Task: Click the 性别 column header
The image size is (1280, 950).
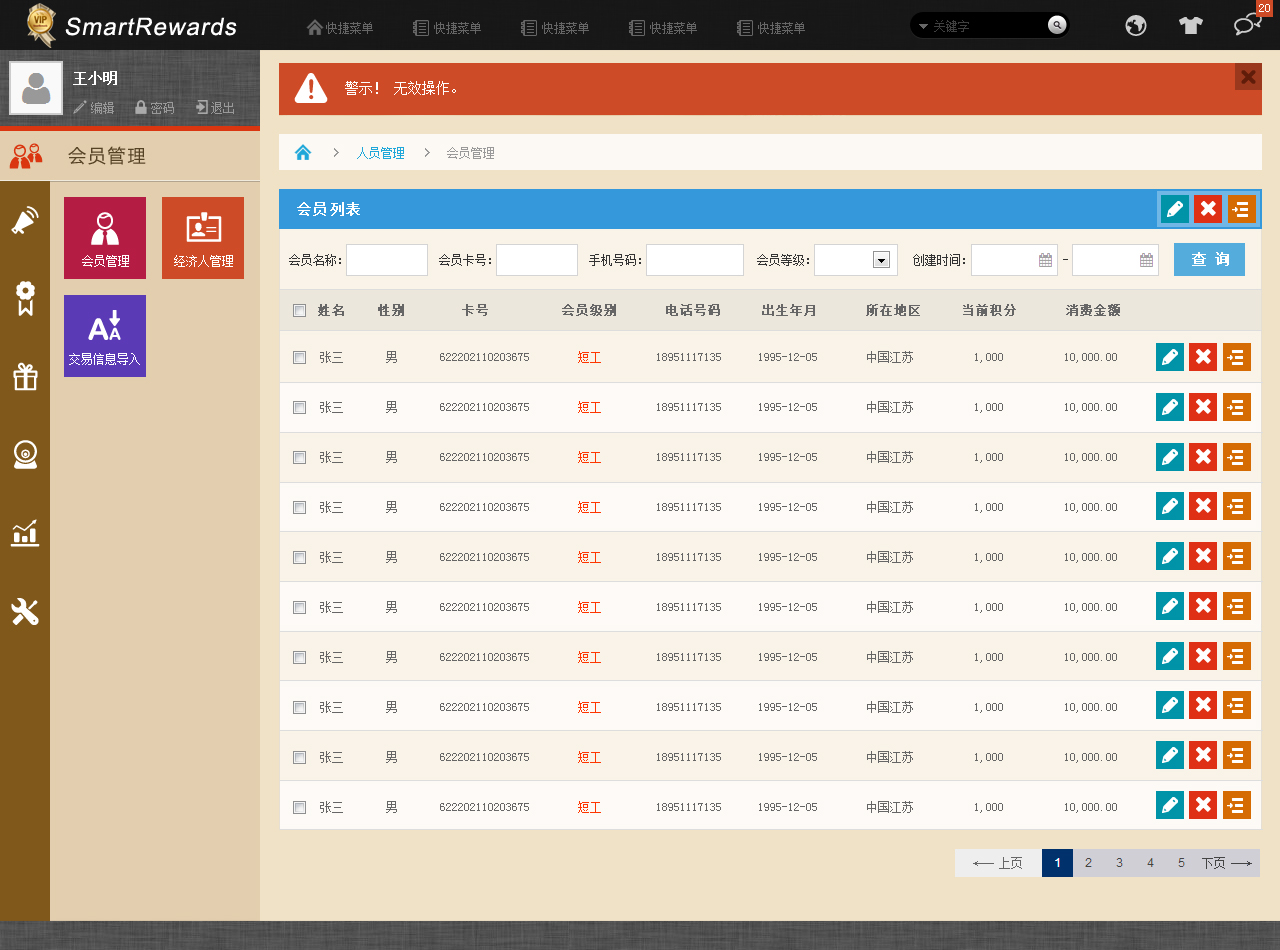Action: 391,311
